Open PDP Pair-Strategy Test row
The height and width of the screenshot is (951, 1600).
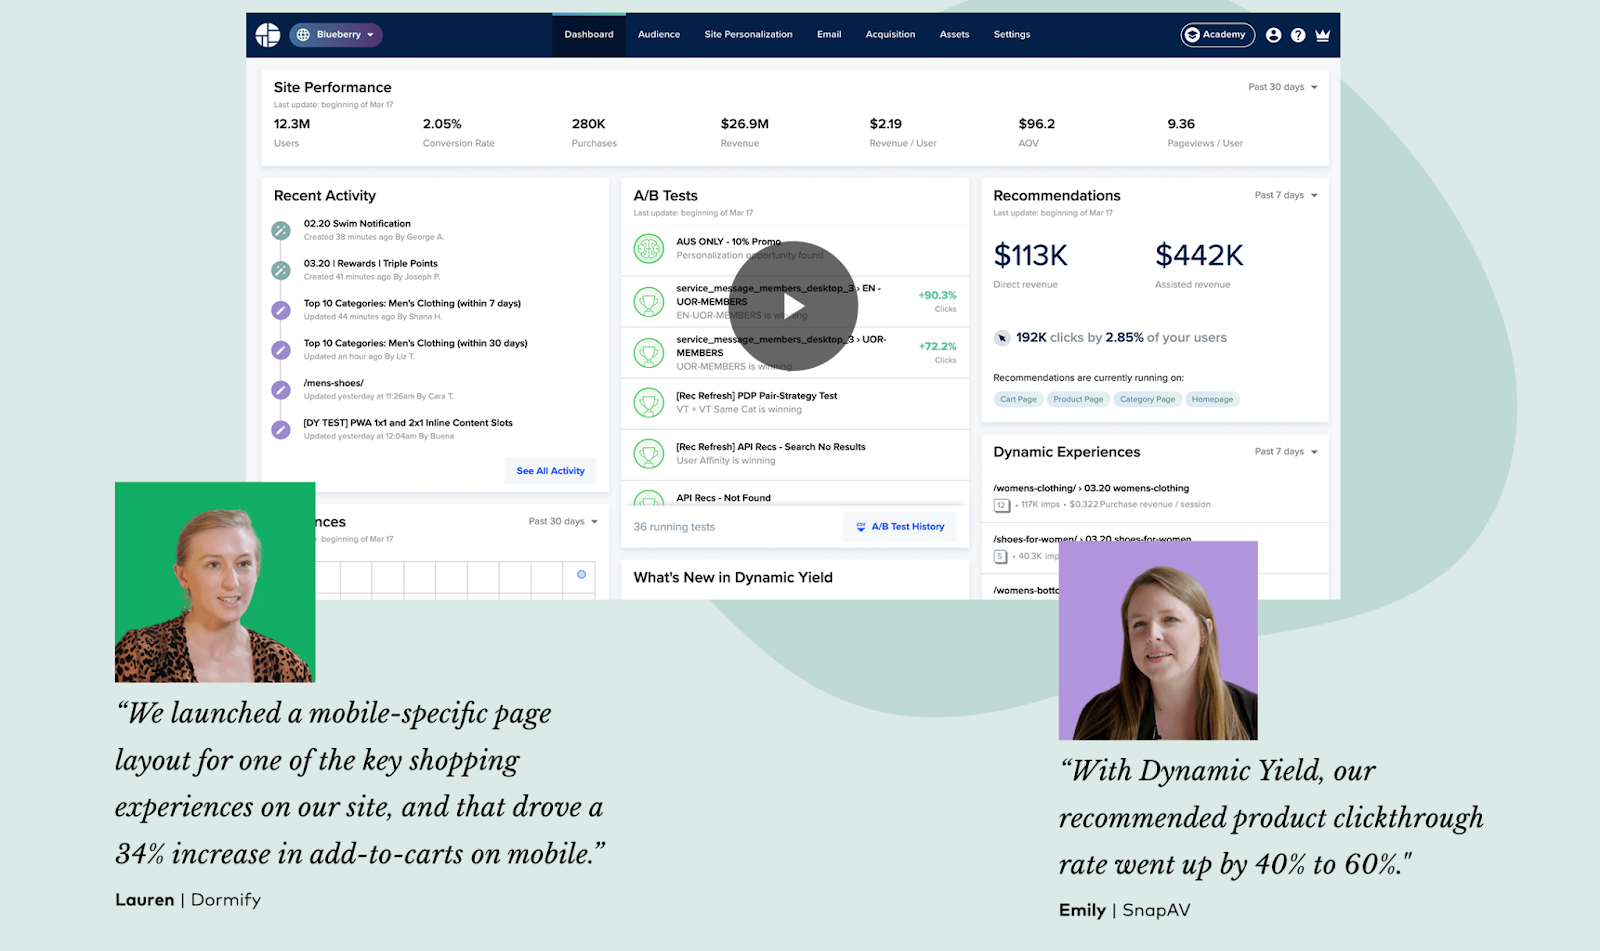coord(795,403)
